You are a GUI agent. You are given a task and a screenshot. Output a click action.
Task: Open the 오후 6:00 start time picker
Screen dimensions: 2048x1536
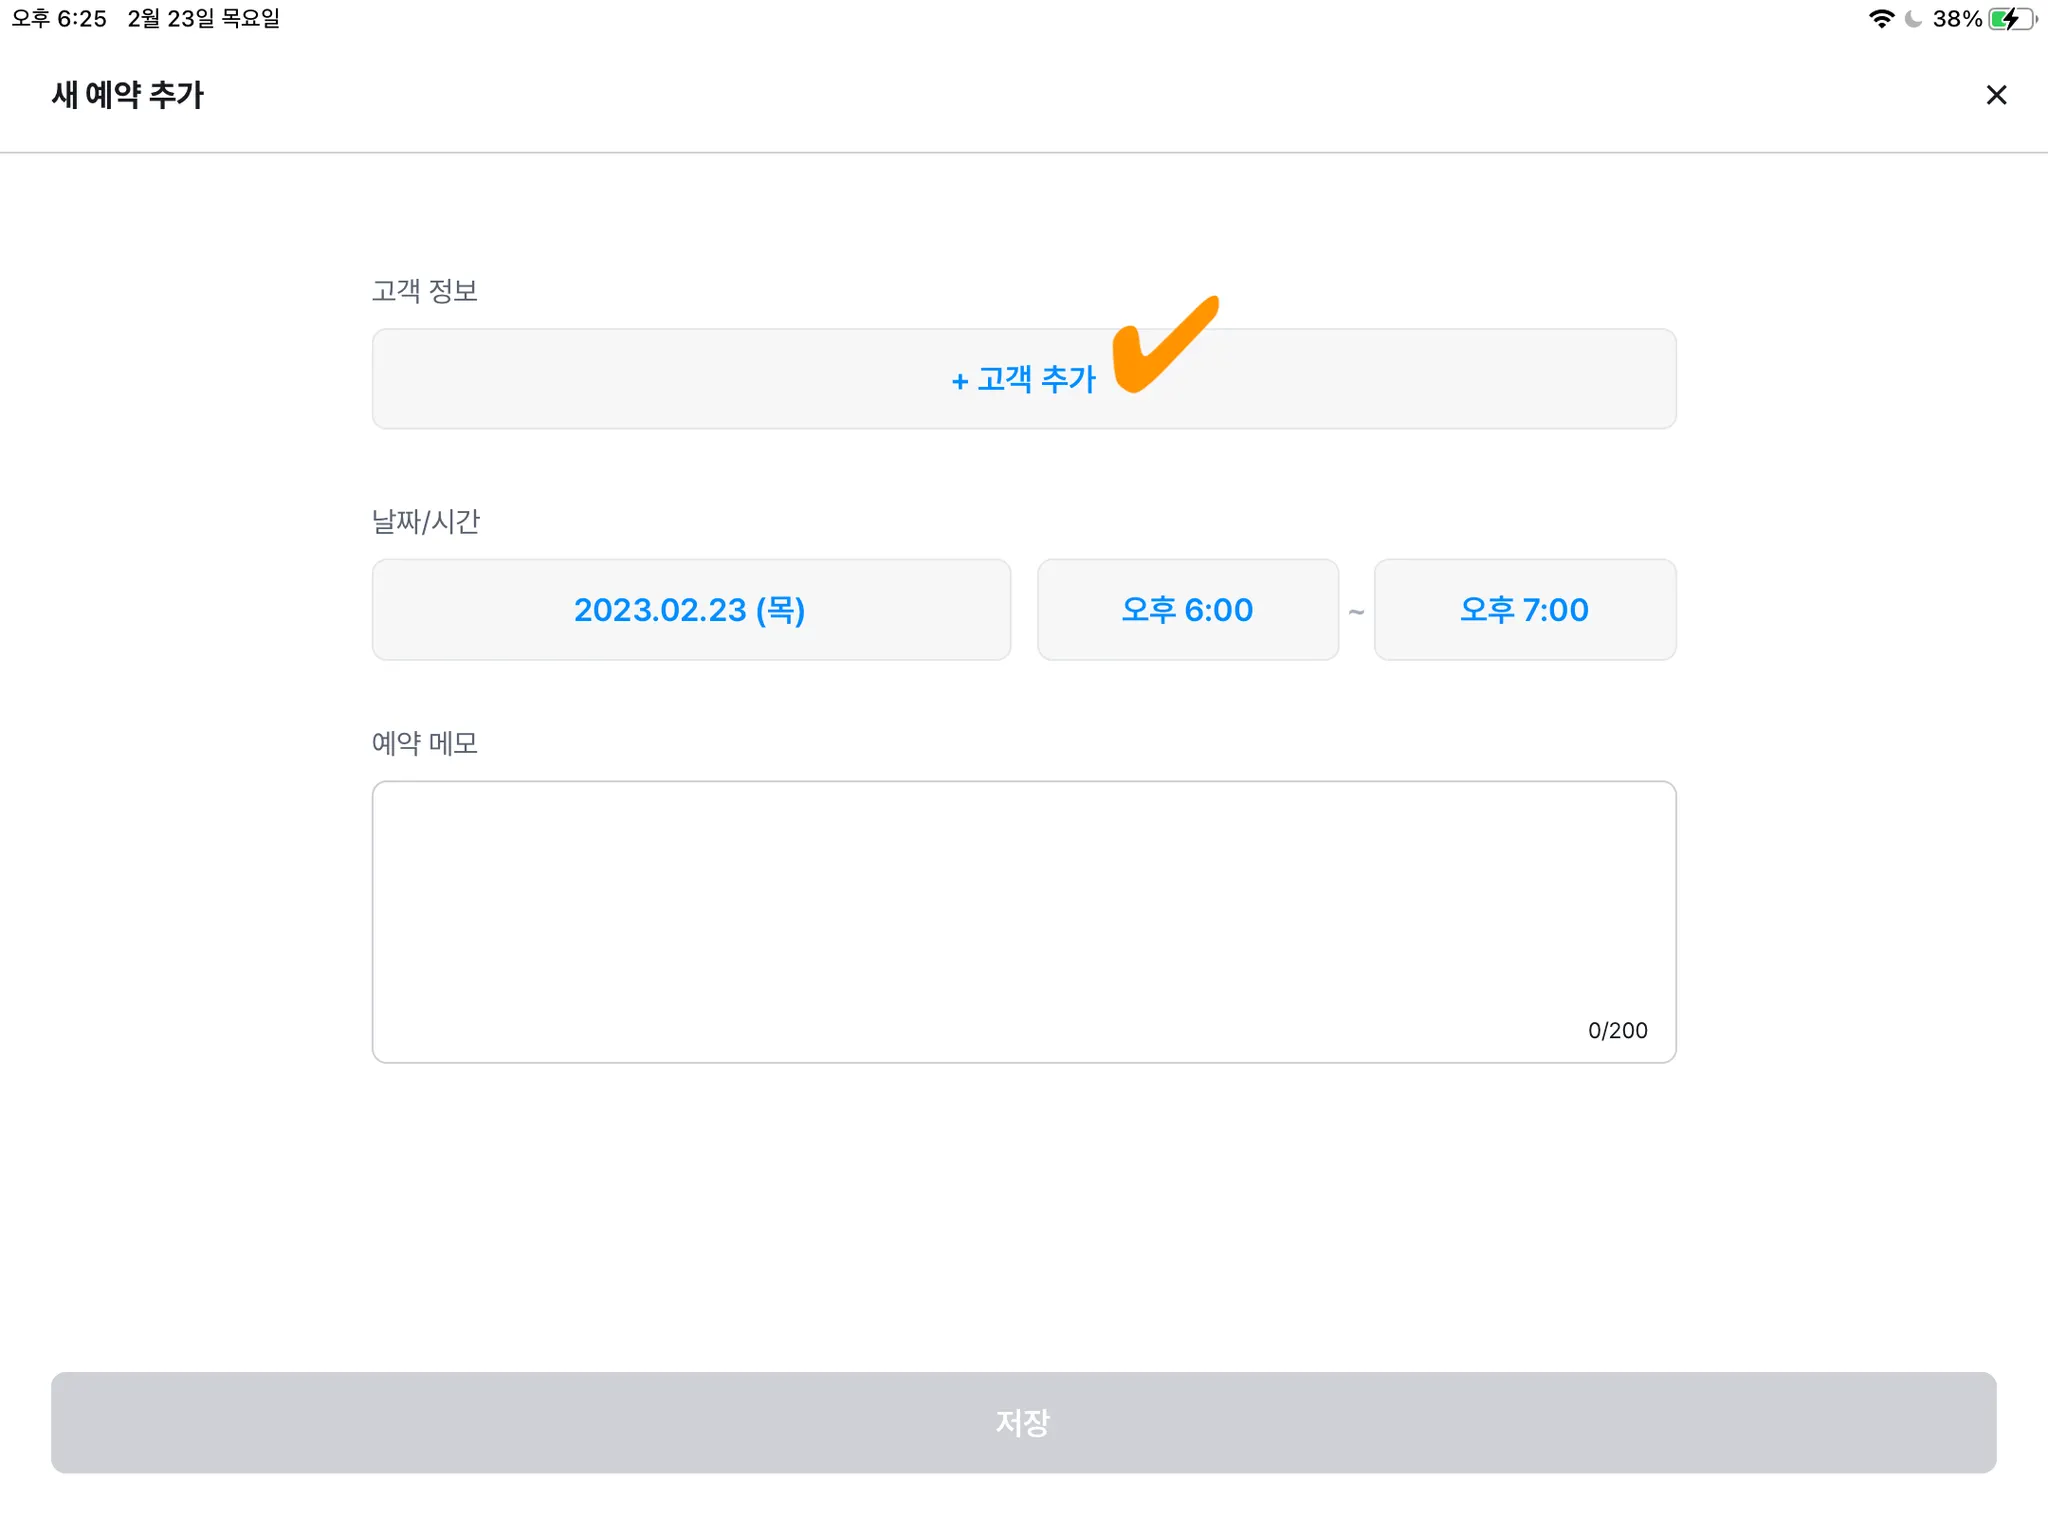[1187, 610]
